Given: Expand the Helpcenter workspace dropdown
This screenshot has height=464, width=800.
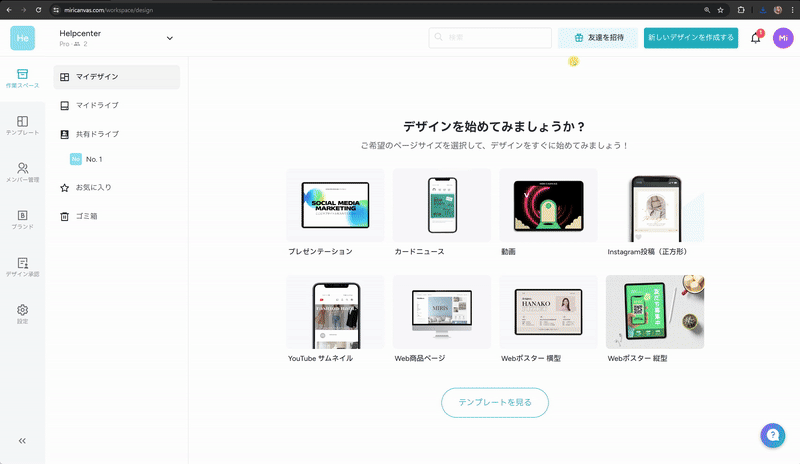Looking at the screenshot, I should 169,38.
